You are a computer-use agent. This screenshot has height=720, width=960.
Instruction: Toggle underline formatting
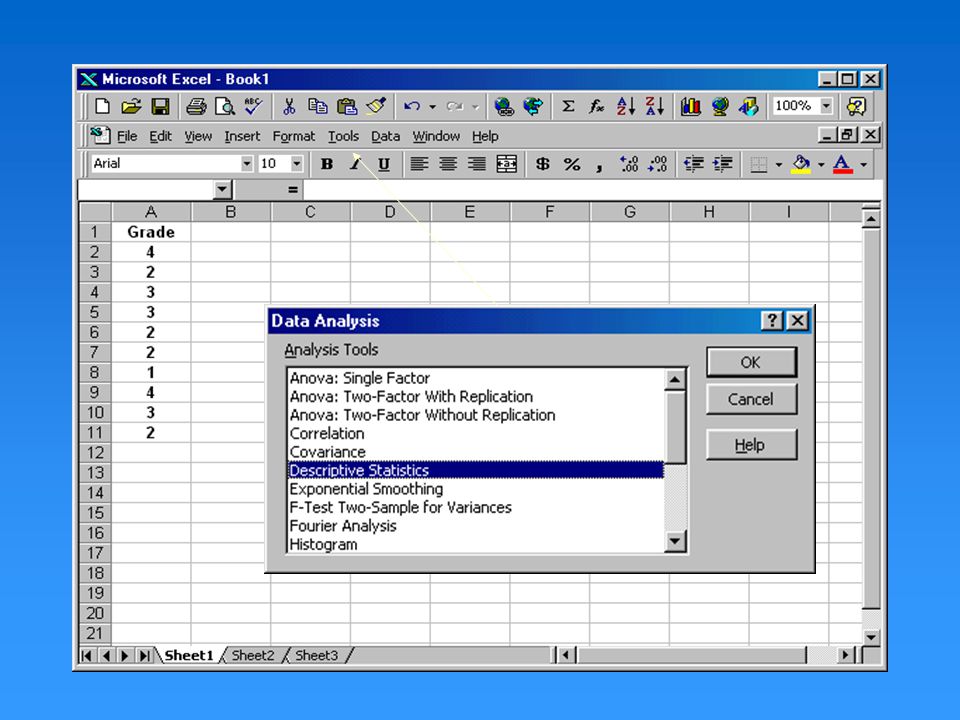pos(384,164)
